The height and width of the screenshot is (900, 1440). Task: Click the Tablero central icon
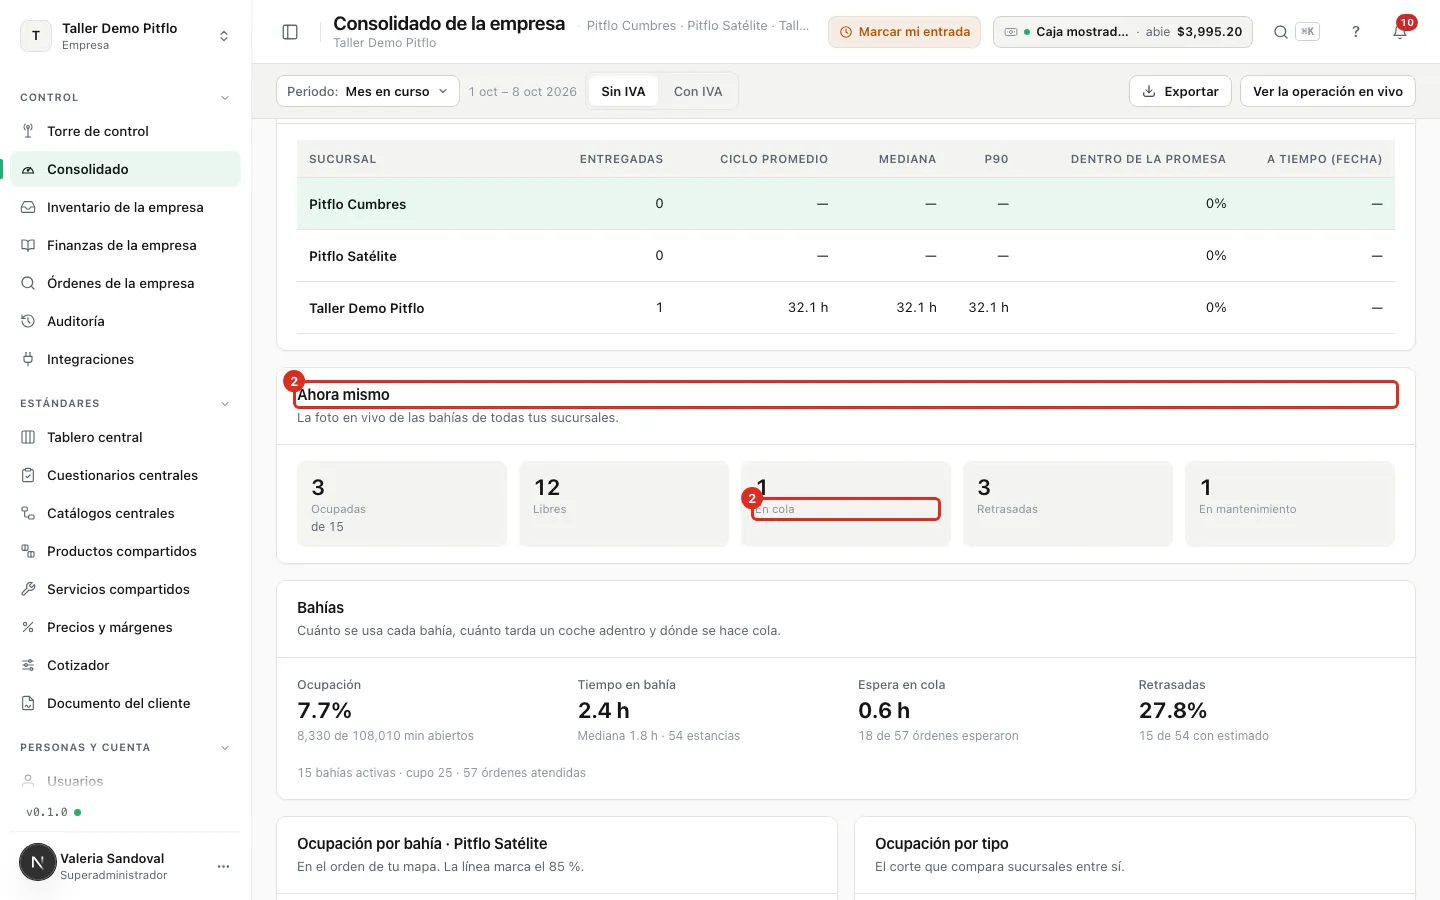tap(28, 437)
